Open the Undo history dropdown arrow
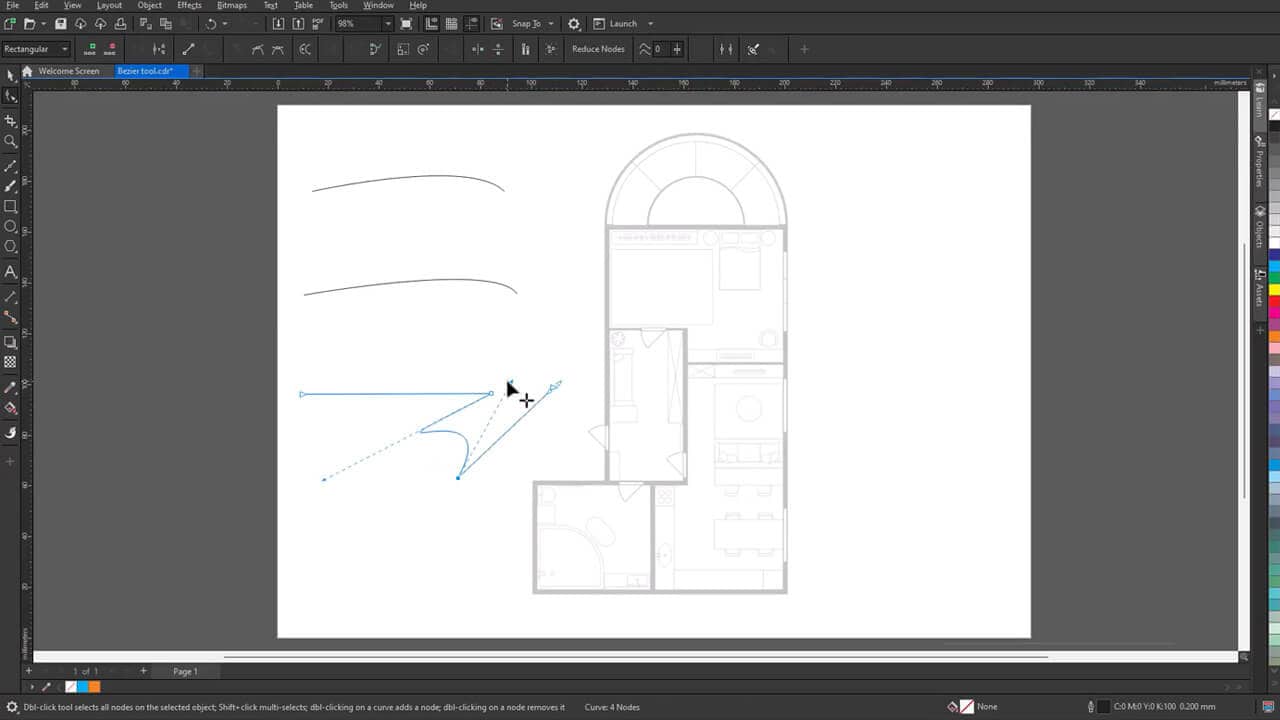The width and height of the screenshot is (1280, 720). click(225, 24)
